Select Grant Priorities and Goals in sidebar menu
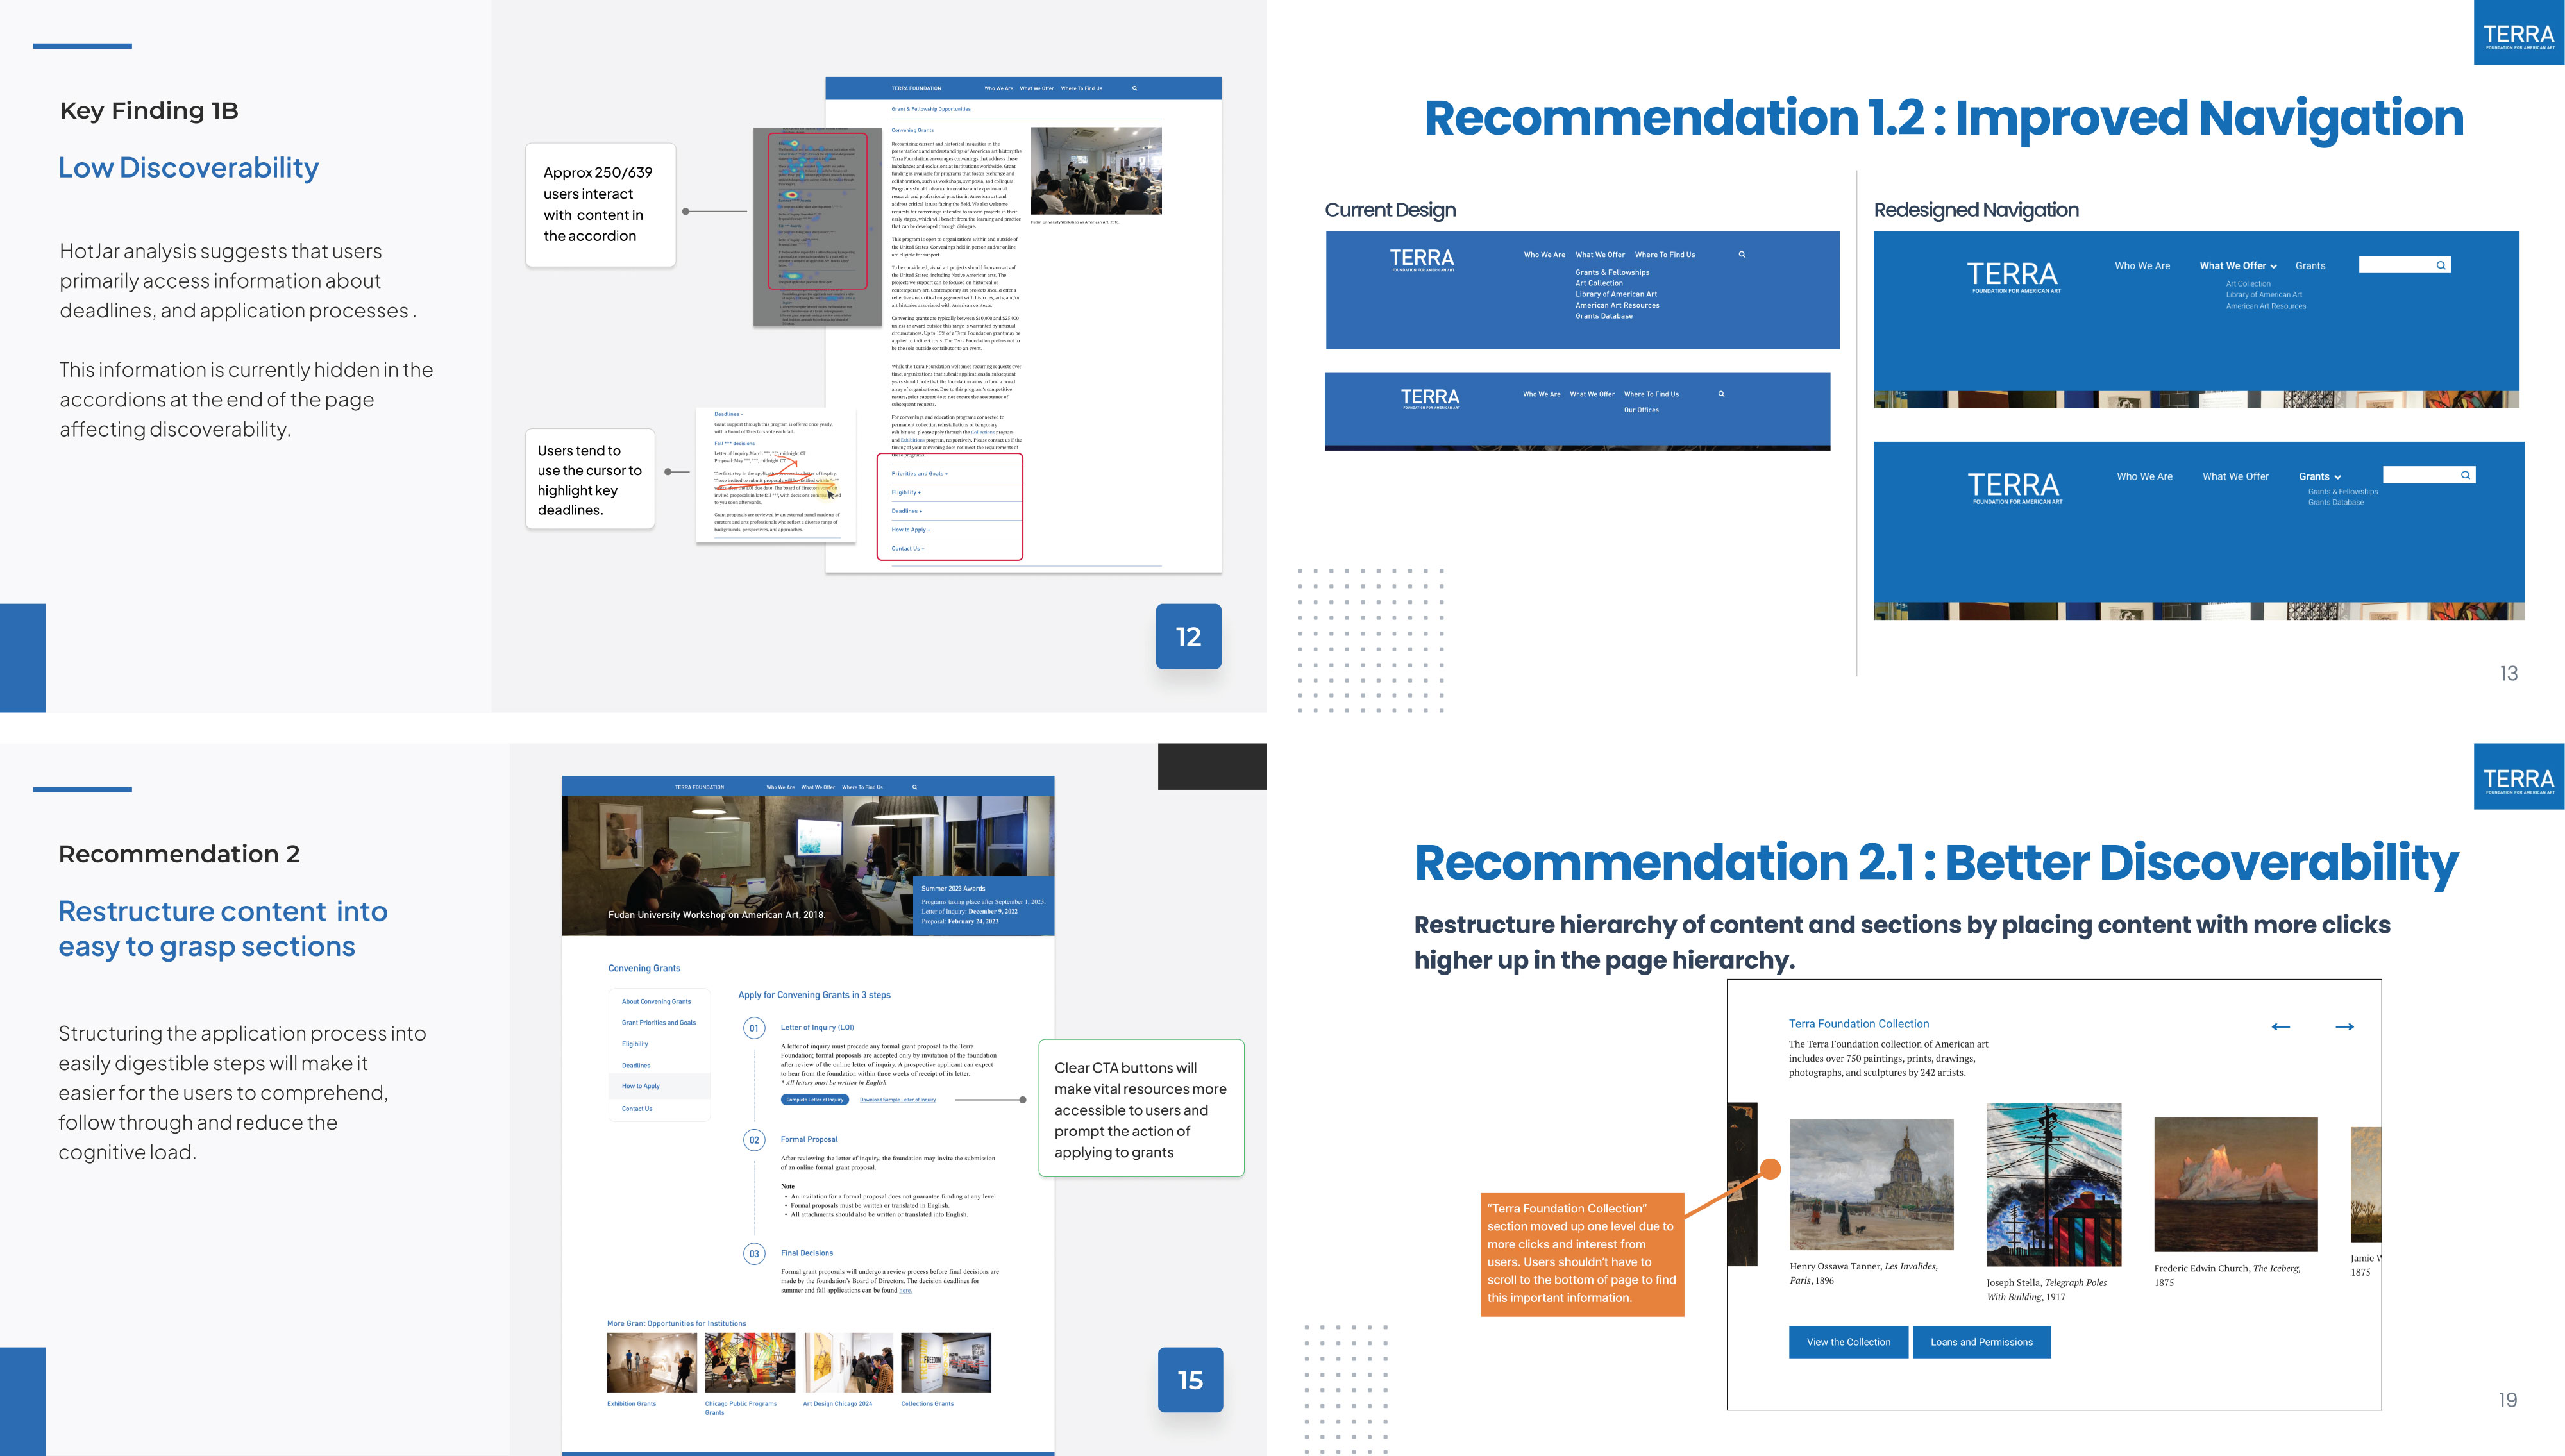This screenshot has width=2565, height=1456. (658, 1023)
